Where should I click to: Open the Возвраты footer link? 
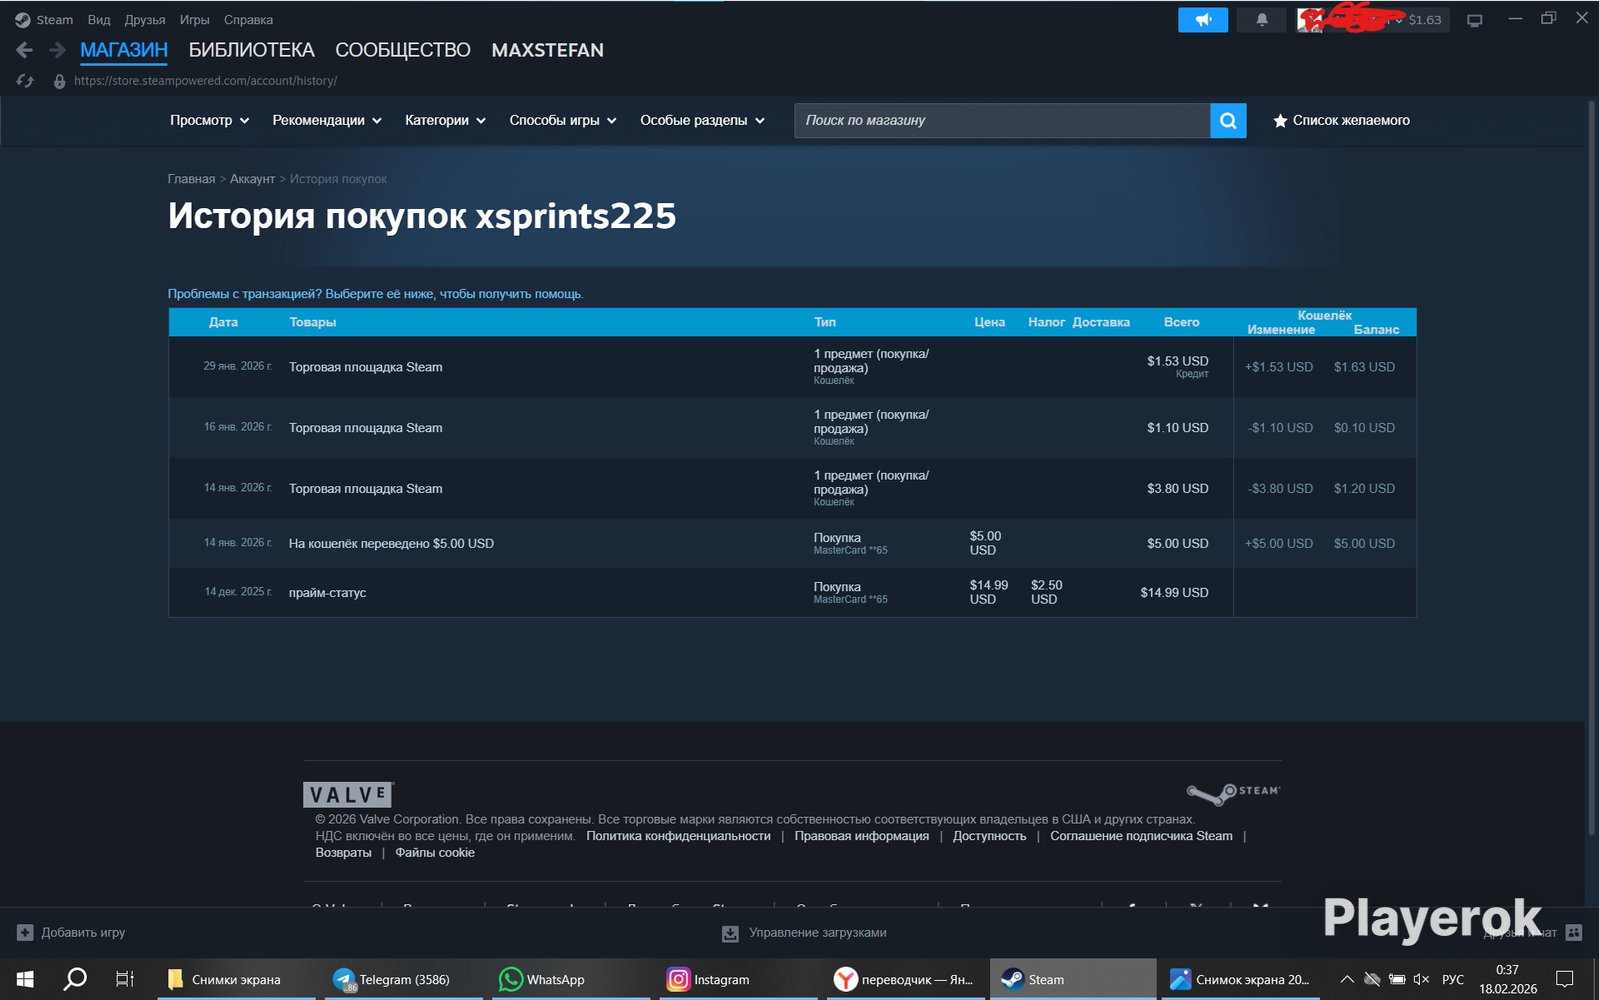(343, 853)
